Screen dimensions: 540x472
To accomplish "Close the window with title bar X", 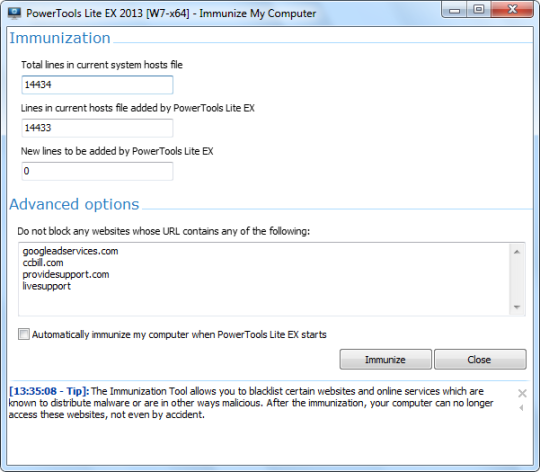I will [x=512, y=10].
